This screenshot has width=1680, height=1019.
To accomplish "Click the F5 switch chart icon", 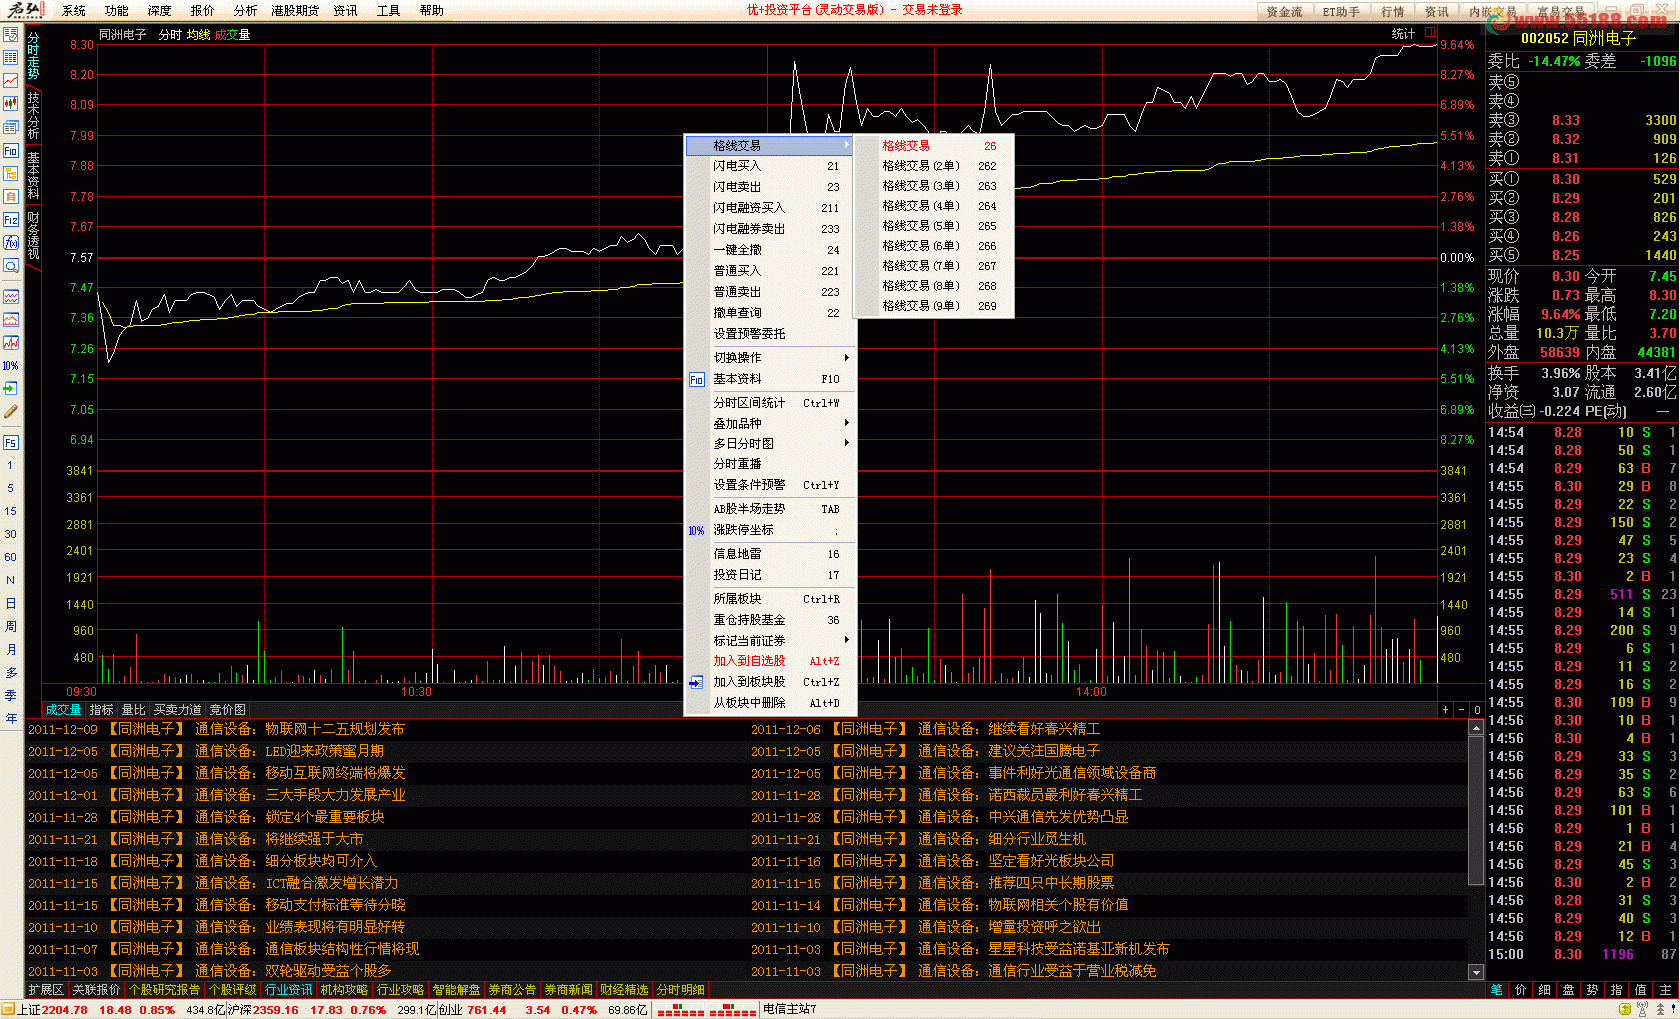I will pos(11,443).
